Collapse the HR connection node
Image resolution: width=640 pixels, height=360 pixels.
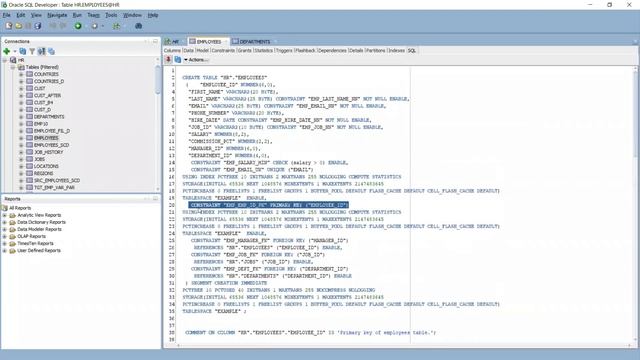point(5,60)
